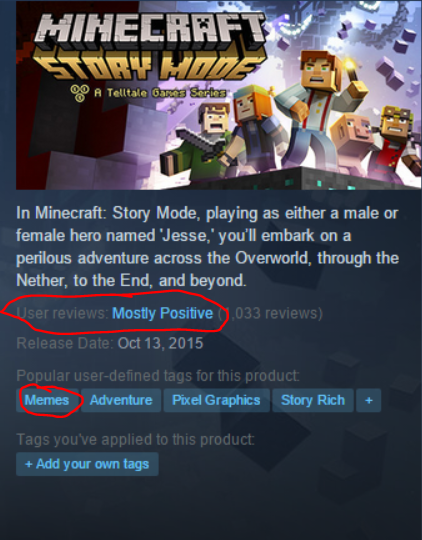Open the Mostly Positive reviews link

163,313
